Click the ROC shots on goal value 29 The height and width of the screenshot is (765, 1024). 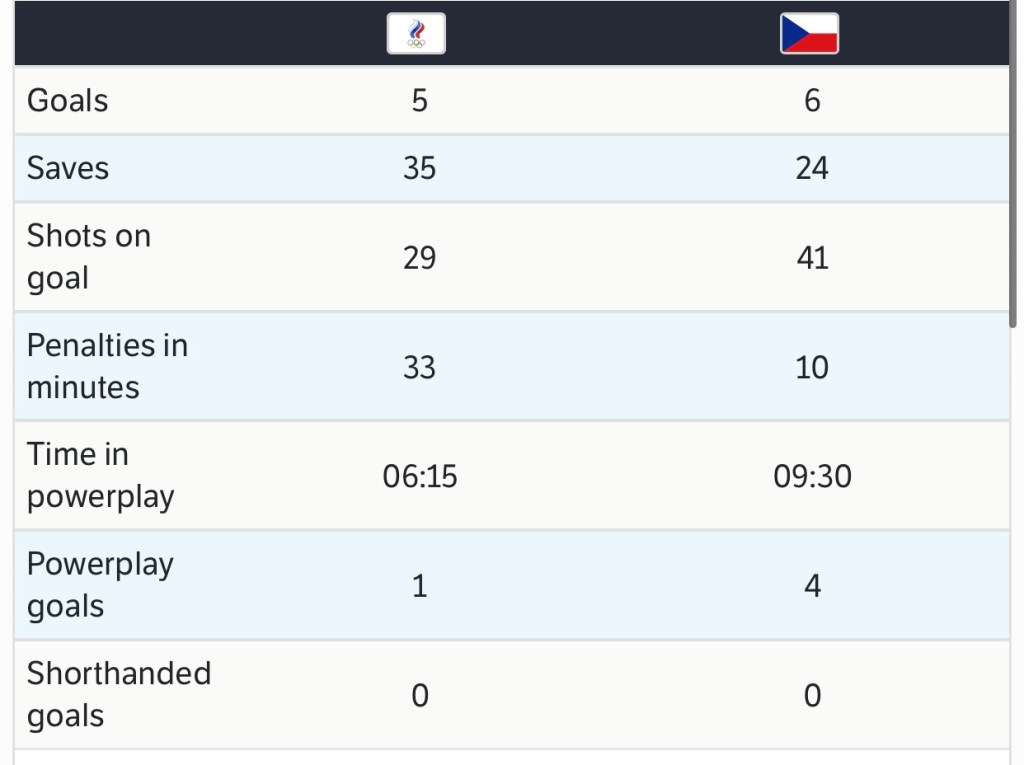tap(419, 258)
